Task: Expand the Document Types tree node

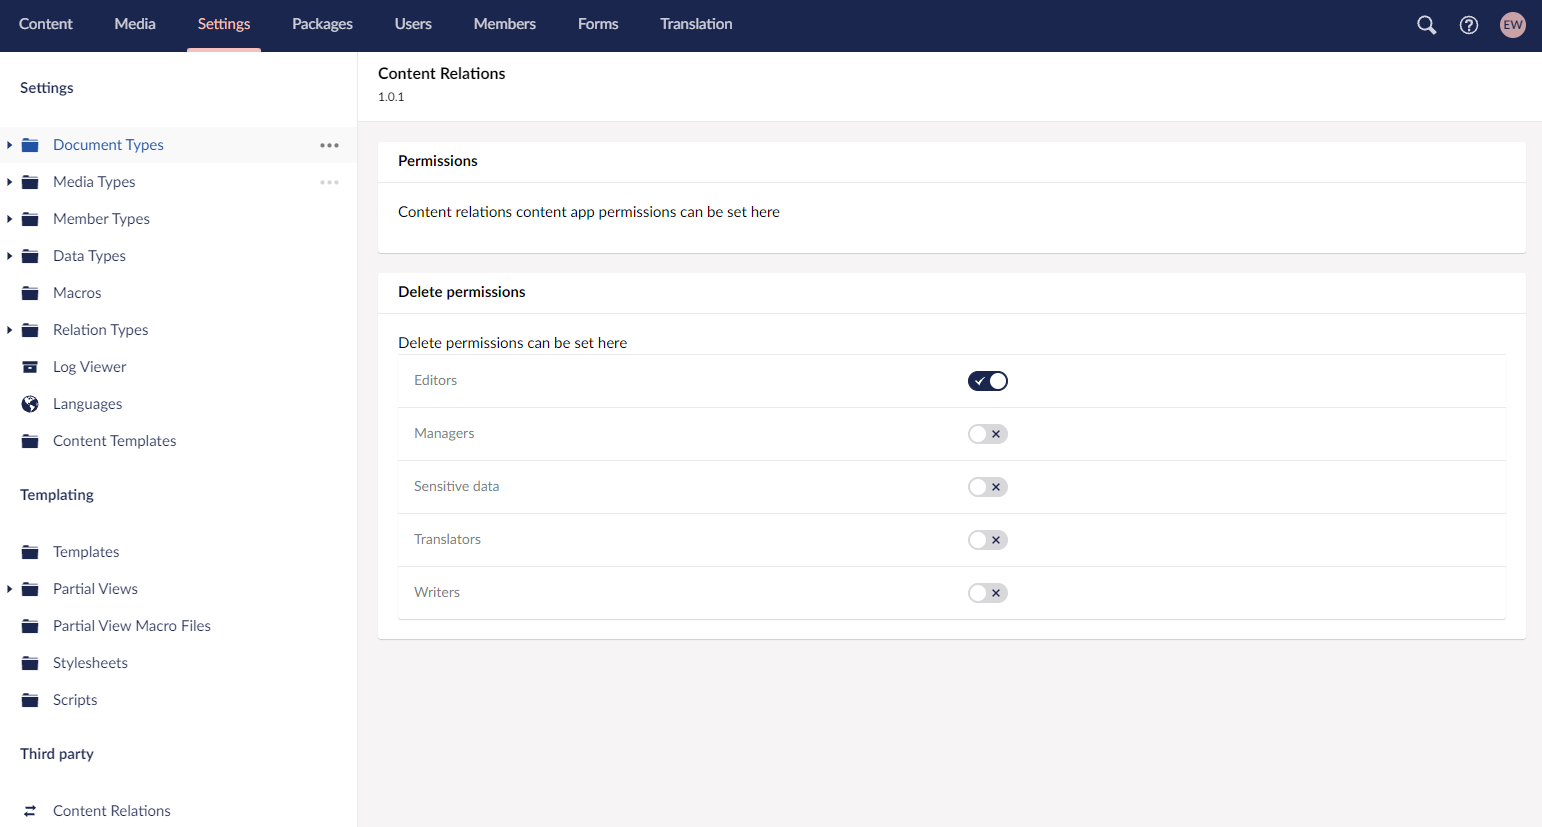Action: pyautogui.click(x=9, y=145)
